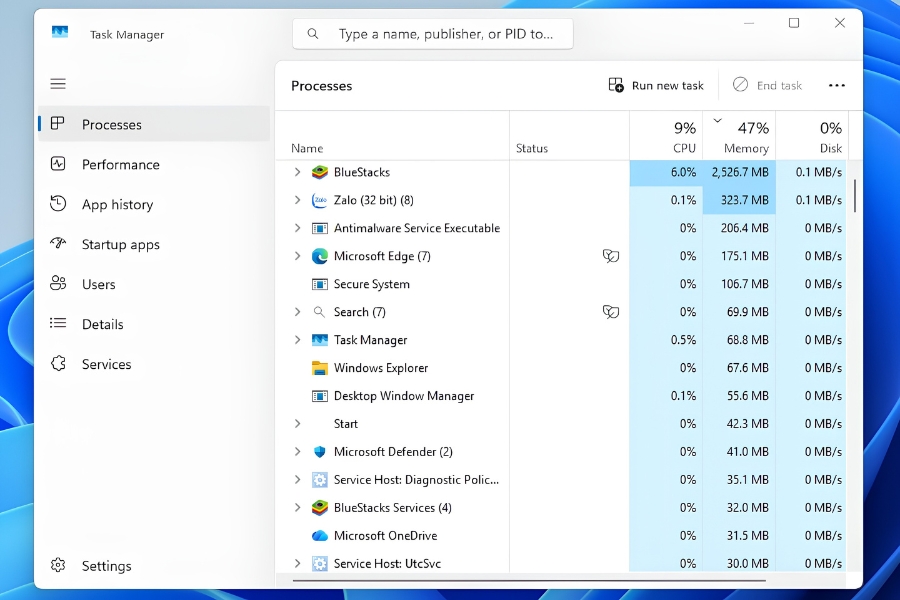
Task: Expand Antimalware Service Executable row
Action: click(297, 228)
